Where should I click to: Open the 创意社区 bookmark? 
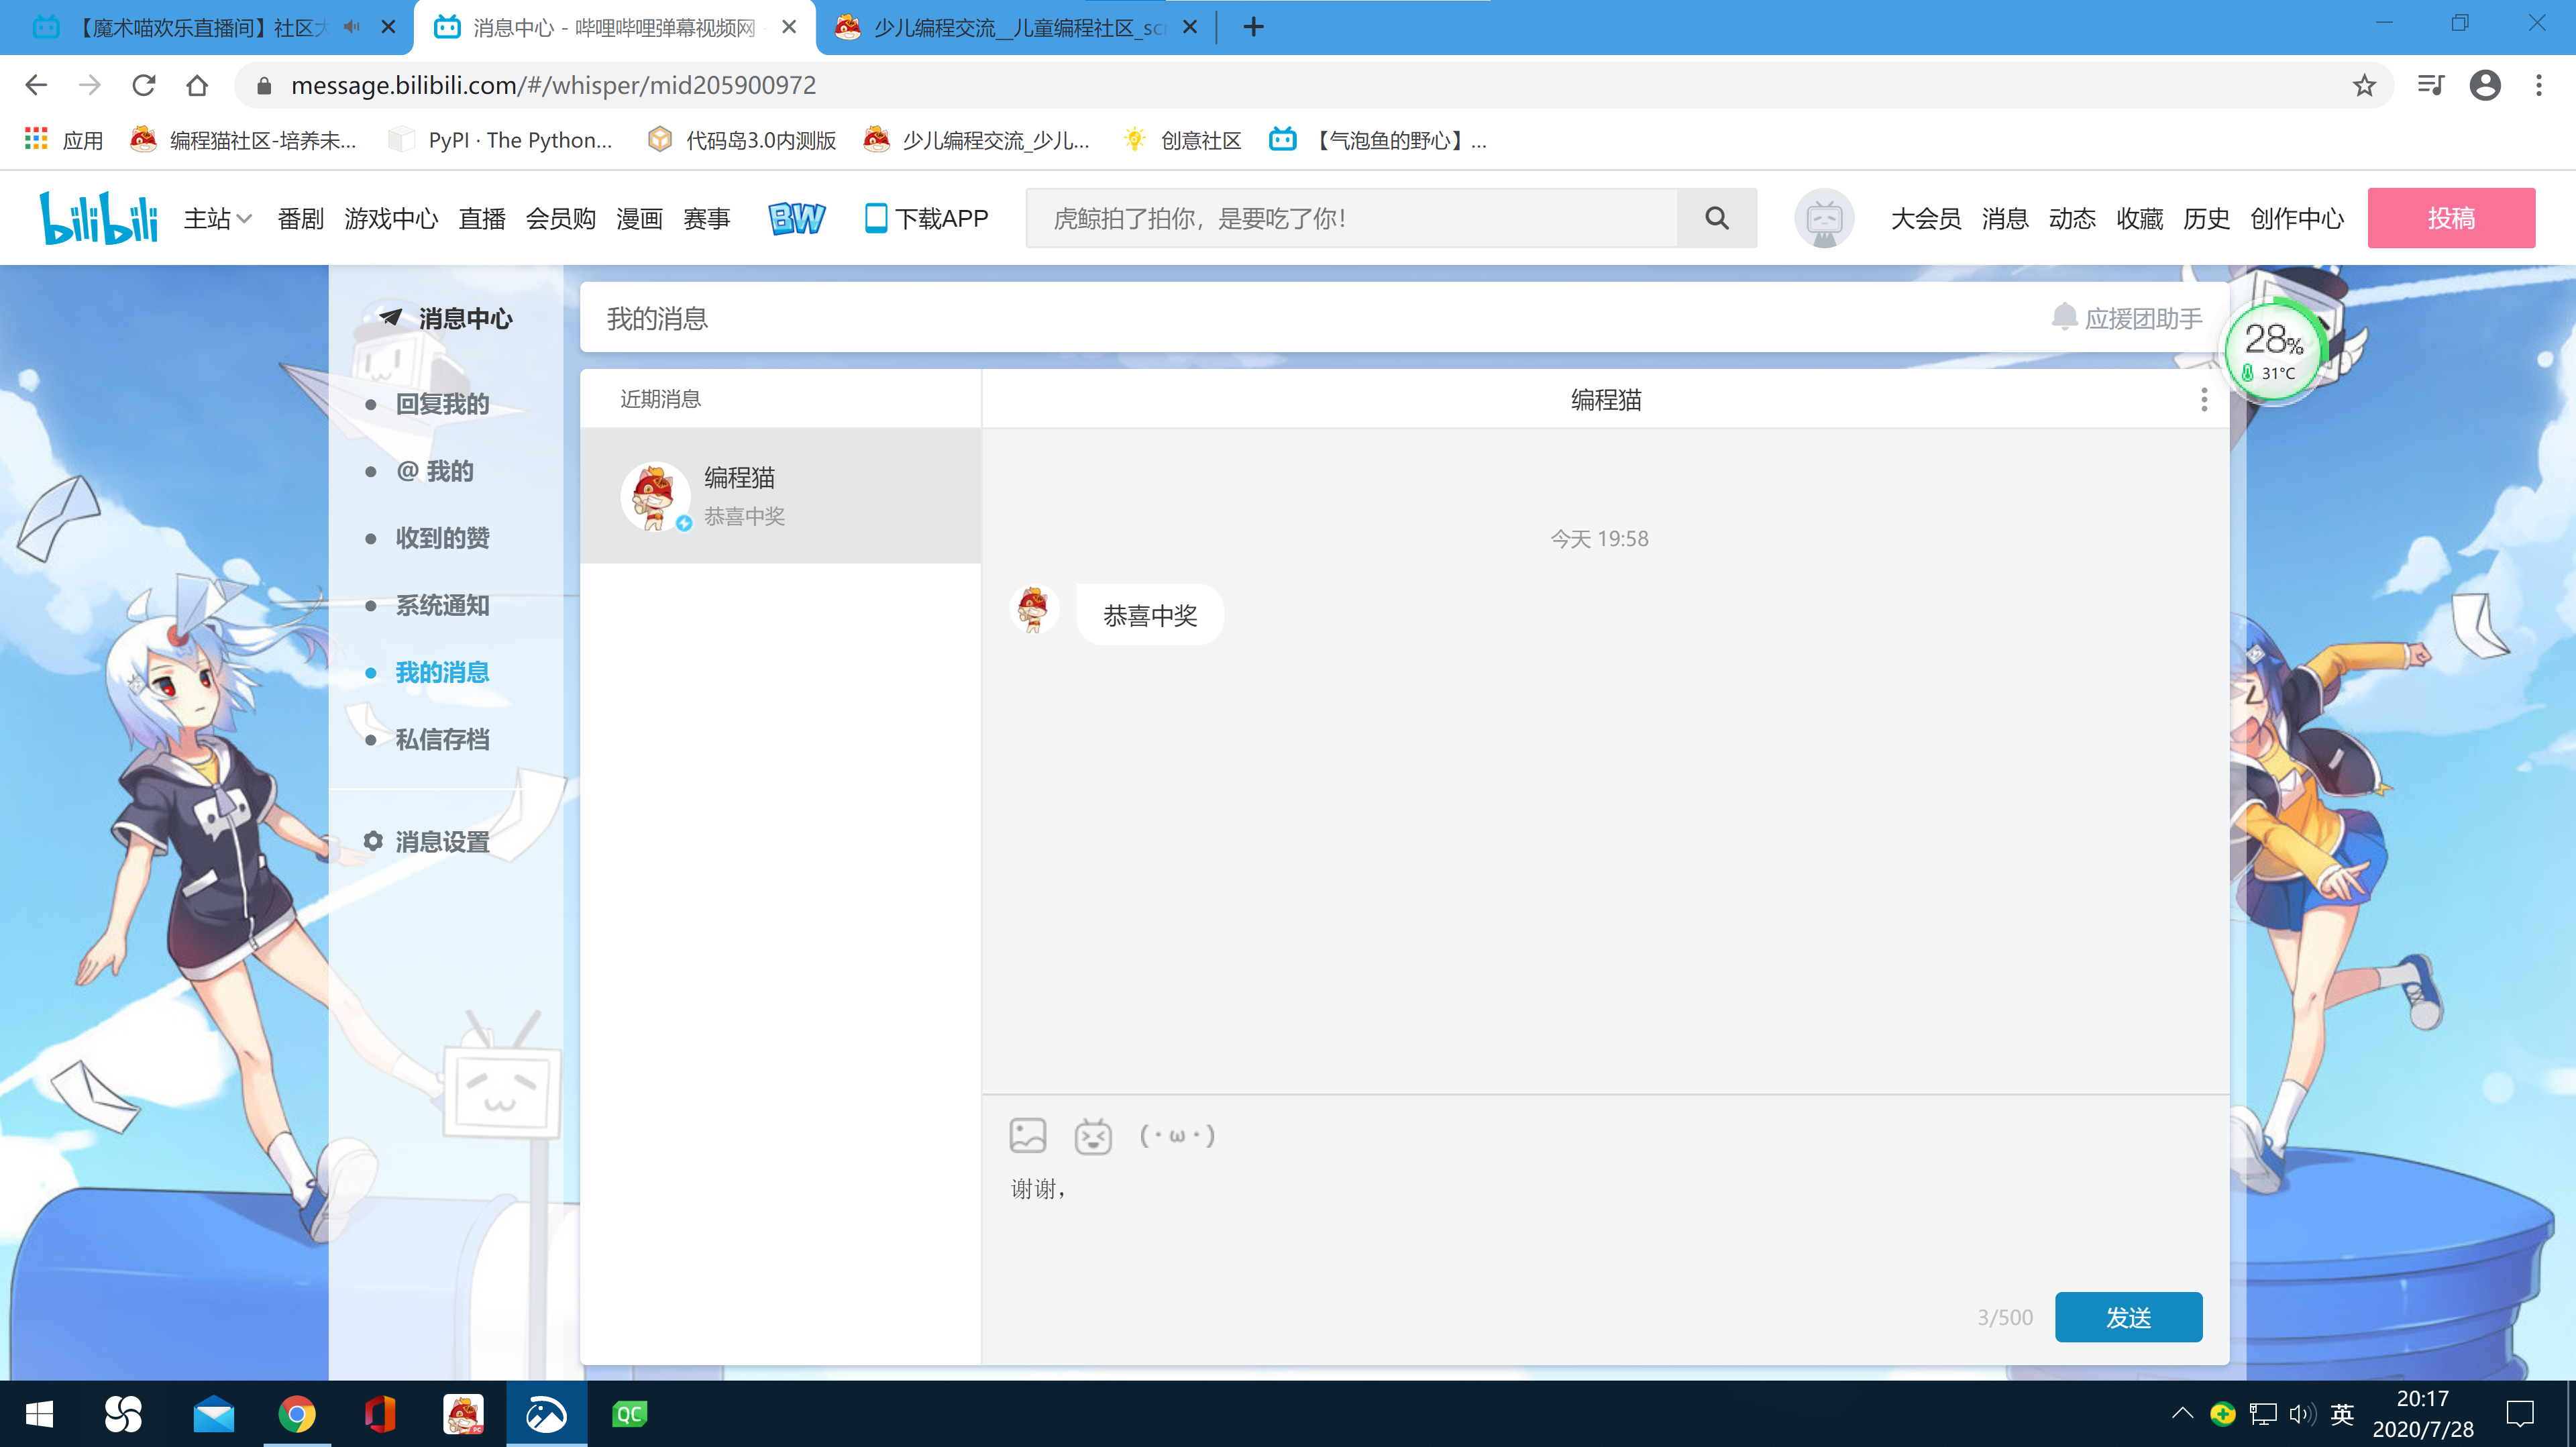(1182, 140)
